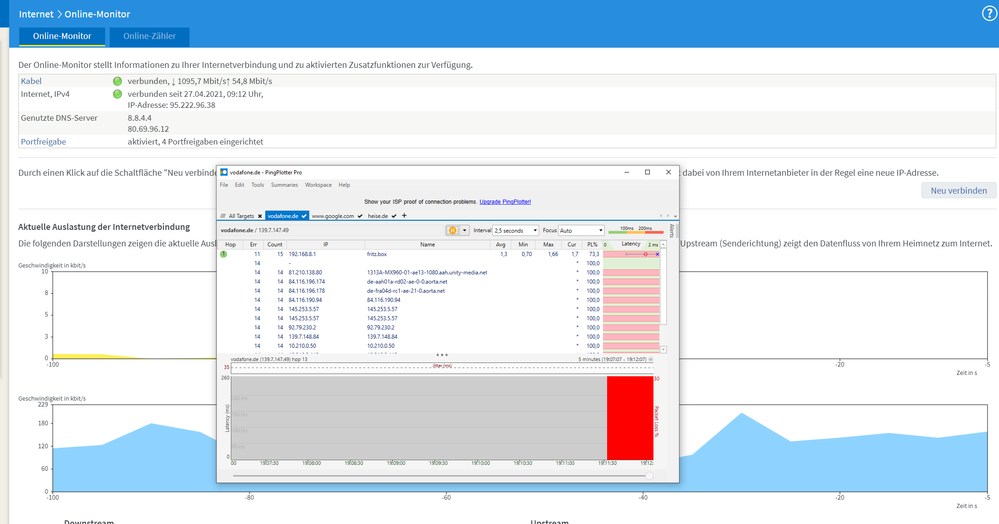999x524 pixels.
Task: Click the Neu verbinden button
Action: click(958, 190)
